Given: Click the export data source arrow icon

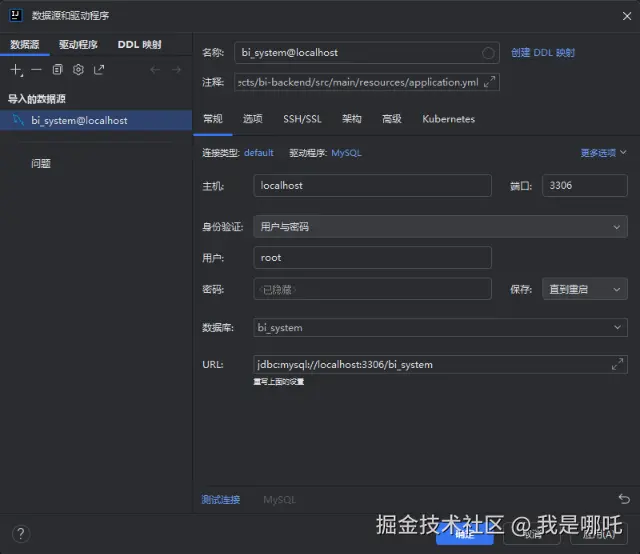Looking at the screenshot, I should pyautogui.click(x=99, y=70).
